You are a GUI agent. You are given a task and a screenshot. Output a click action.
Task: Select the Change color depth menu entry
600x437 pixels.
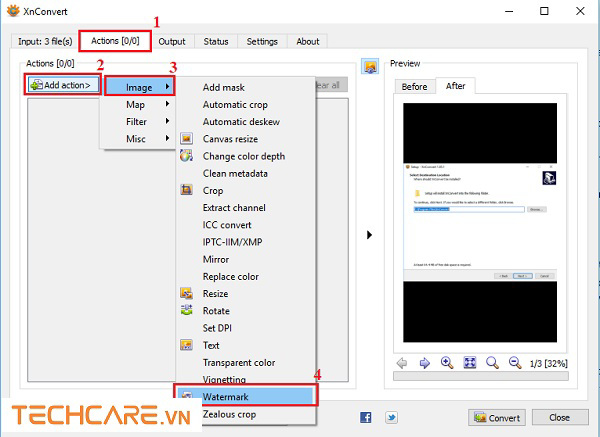tap(246, 156)
